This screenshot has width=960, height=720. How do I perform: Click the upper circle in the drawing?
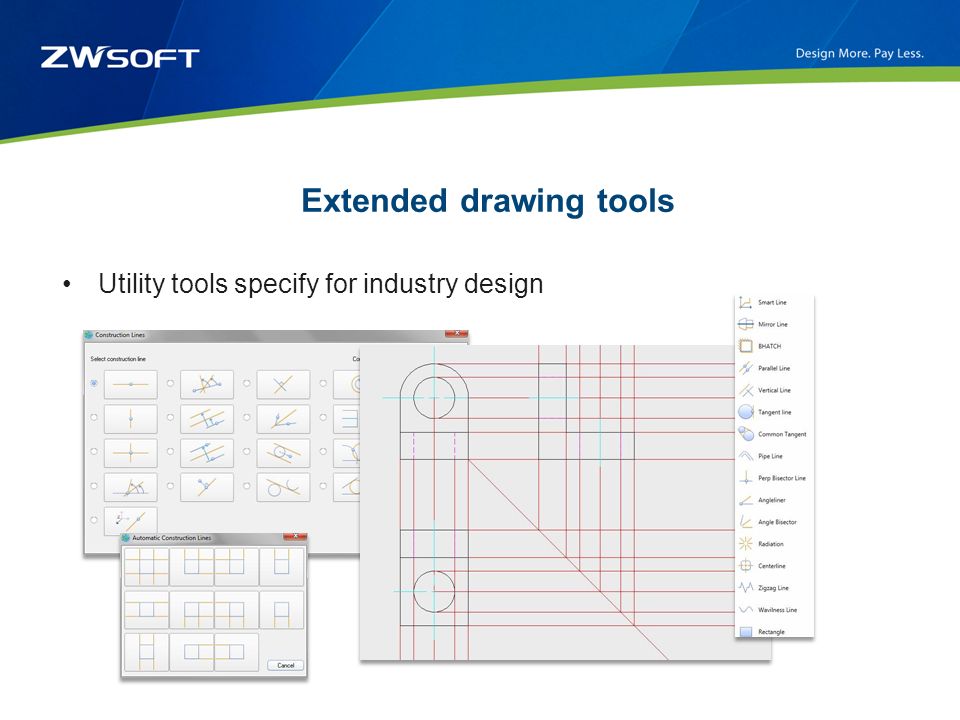click(434, 398)
